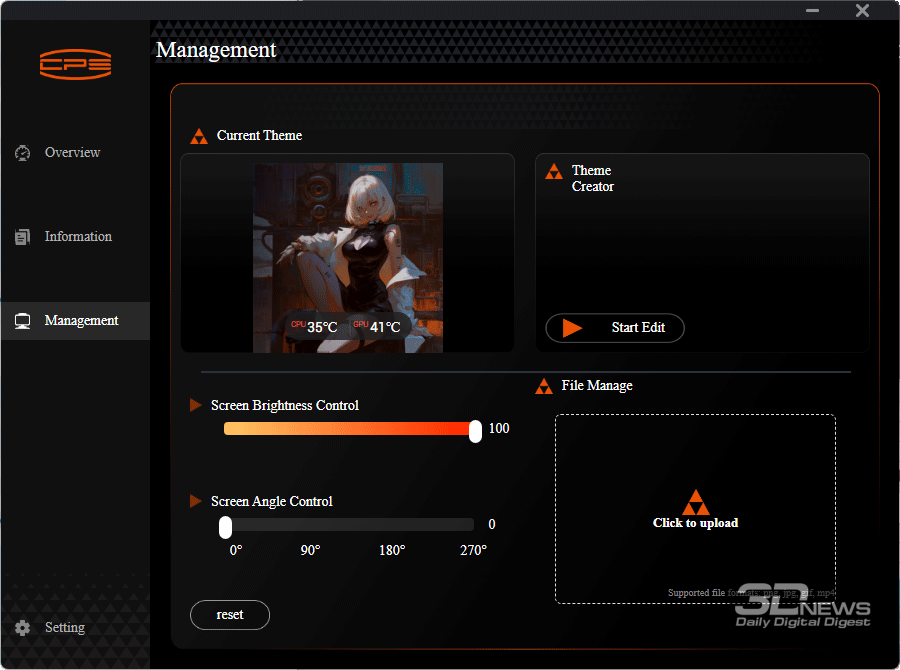Screen dimensions: 900x670
Task: Open the Setting page
Action: [75, 628]
